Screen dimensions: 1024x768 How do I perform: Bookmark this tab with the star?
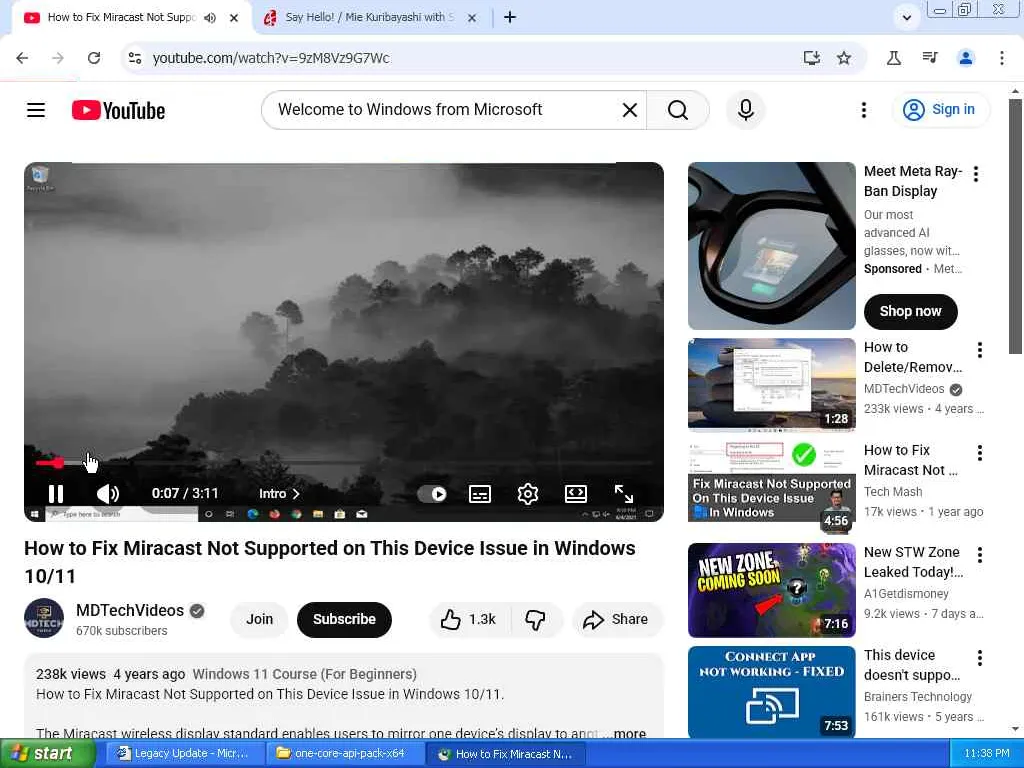(x=844, y=58)
